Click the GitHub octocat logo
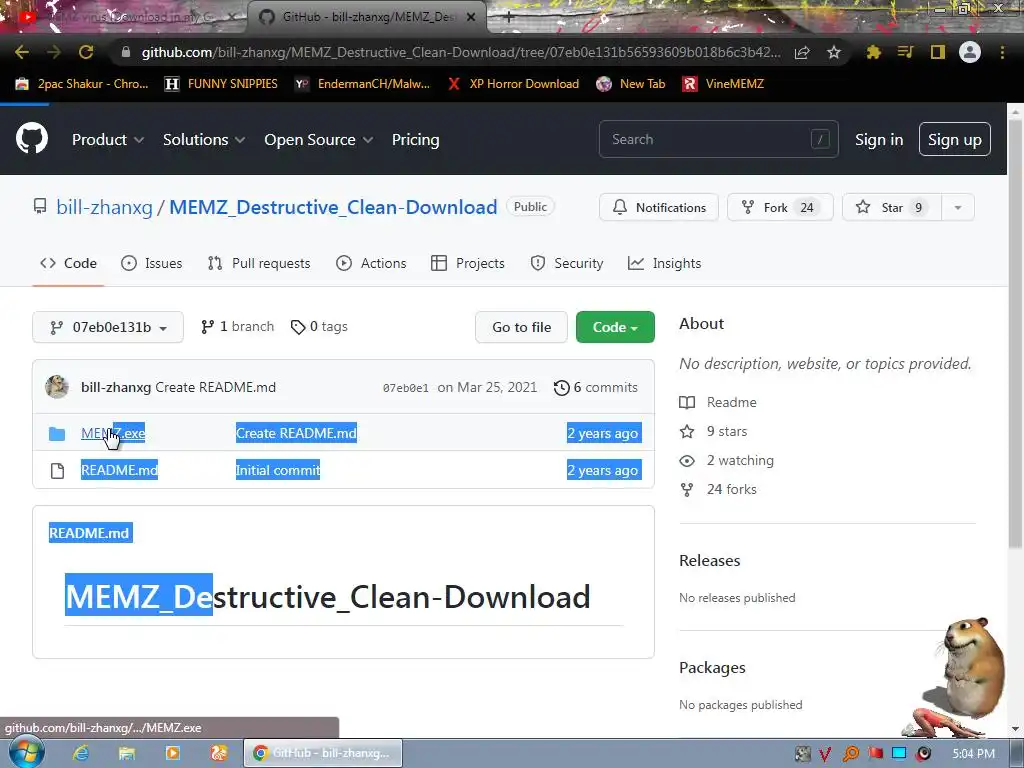 [31, 138]
